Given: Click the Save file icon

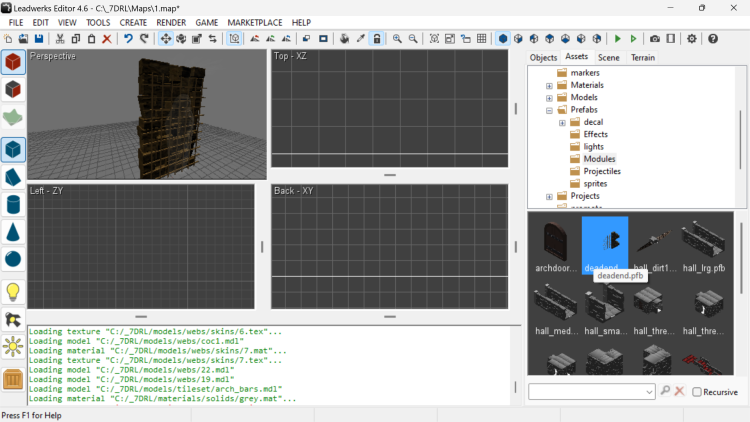Looking at the screenshot, I should click(38, 39).
